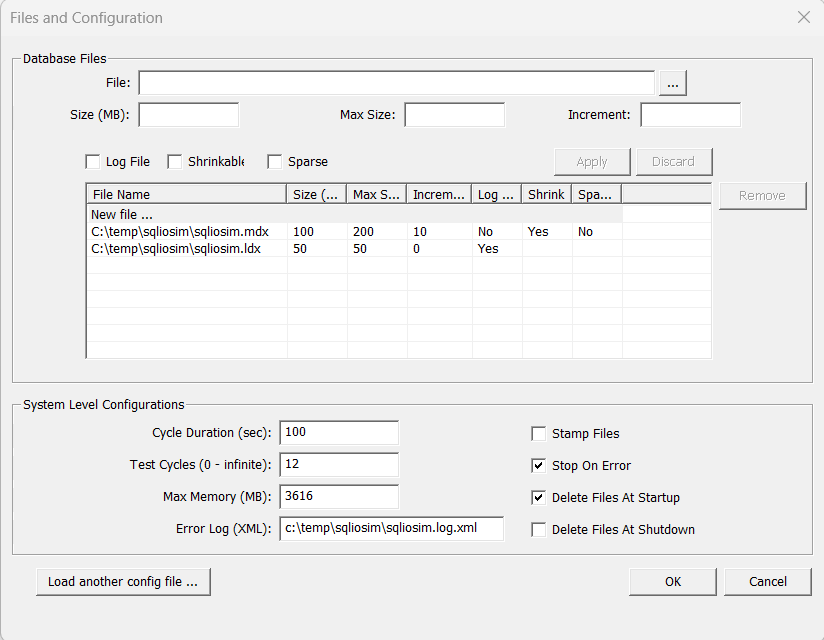
Task: Disable Delete Files At Startup
Action: (539, 498)
